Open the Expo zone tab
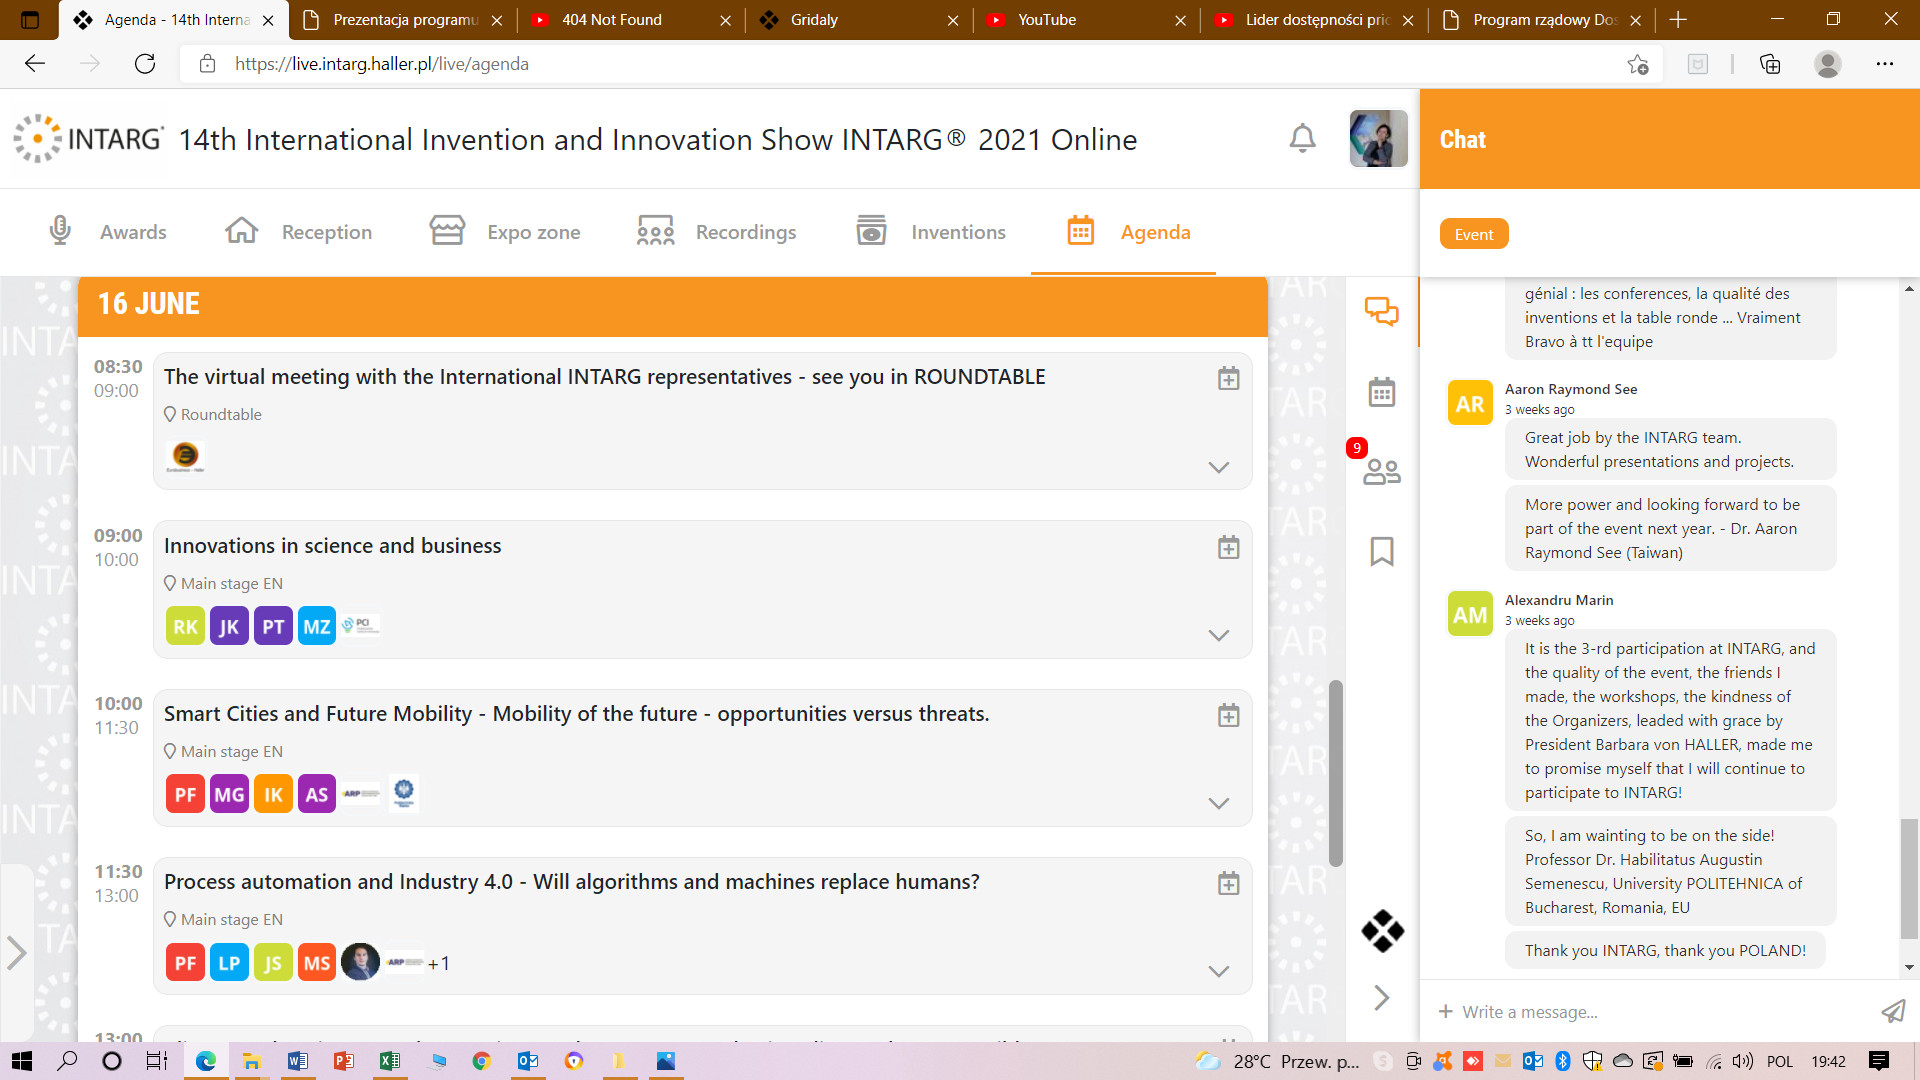The width and height of the screenshot is (1920, 1080). coord(505,232)
